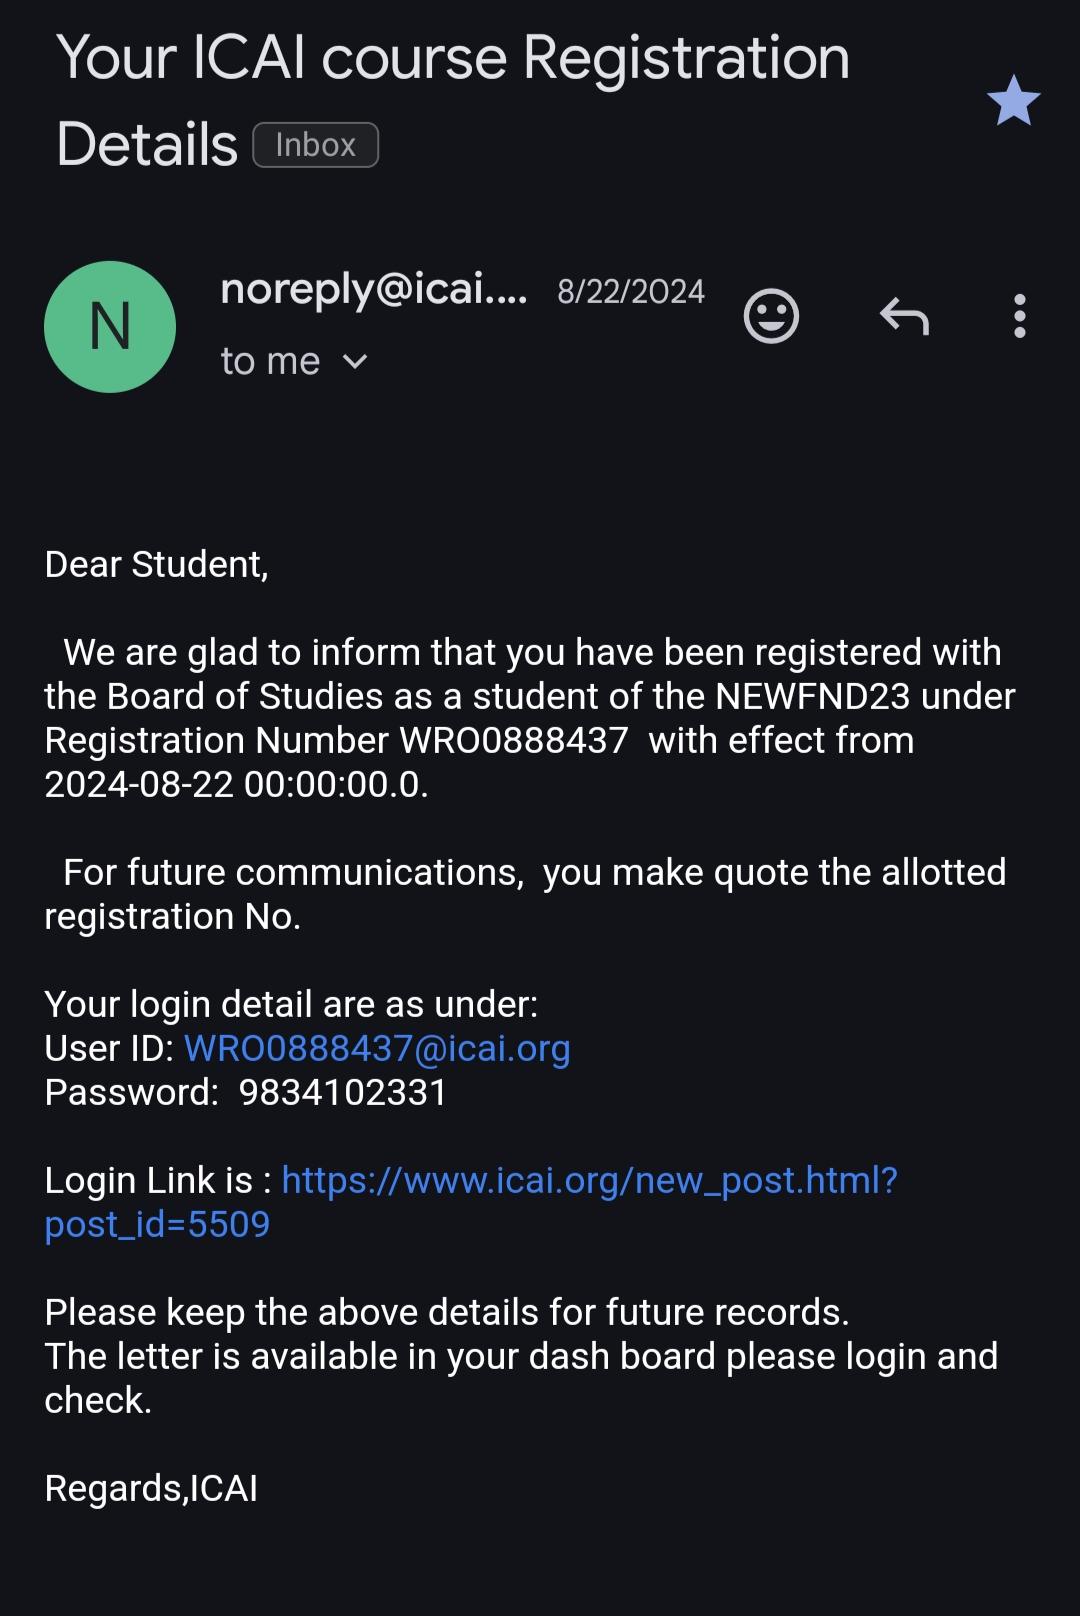Tap the 'to me' recipient label
The height and width of the screenshot is (1616, 1080).
(x=270, y=361)
